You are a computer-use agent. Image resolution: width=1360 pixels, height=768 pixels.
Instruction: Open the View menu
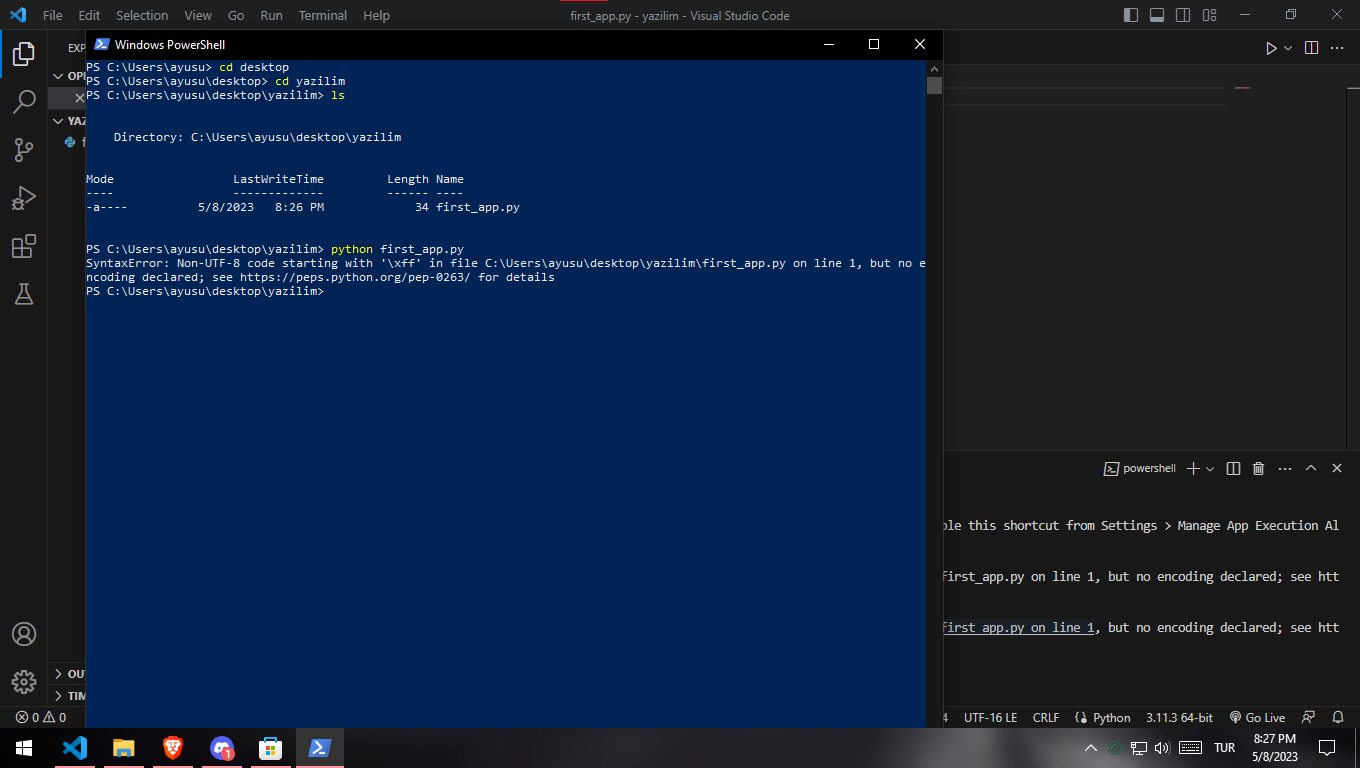[198, 15]
